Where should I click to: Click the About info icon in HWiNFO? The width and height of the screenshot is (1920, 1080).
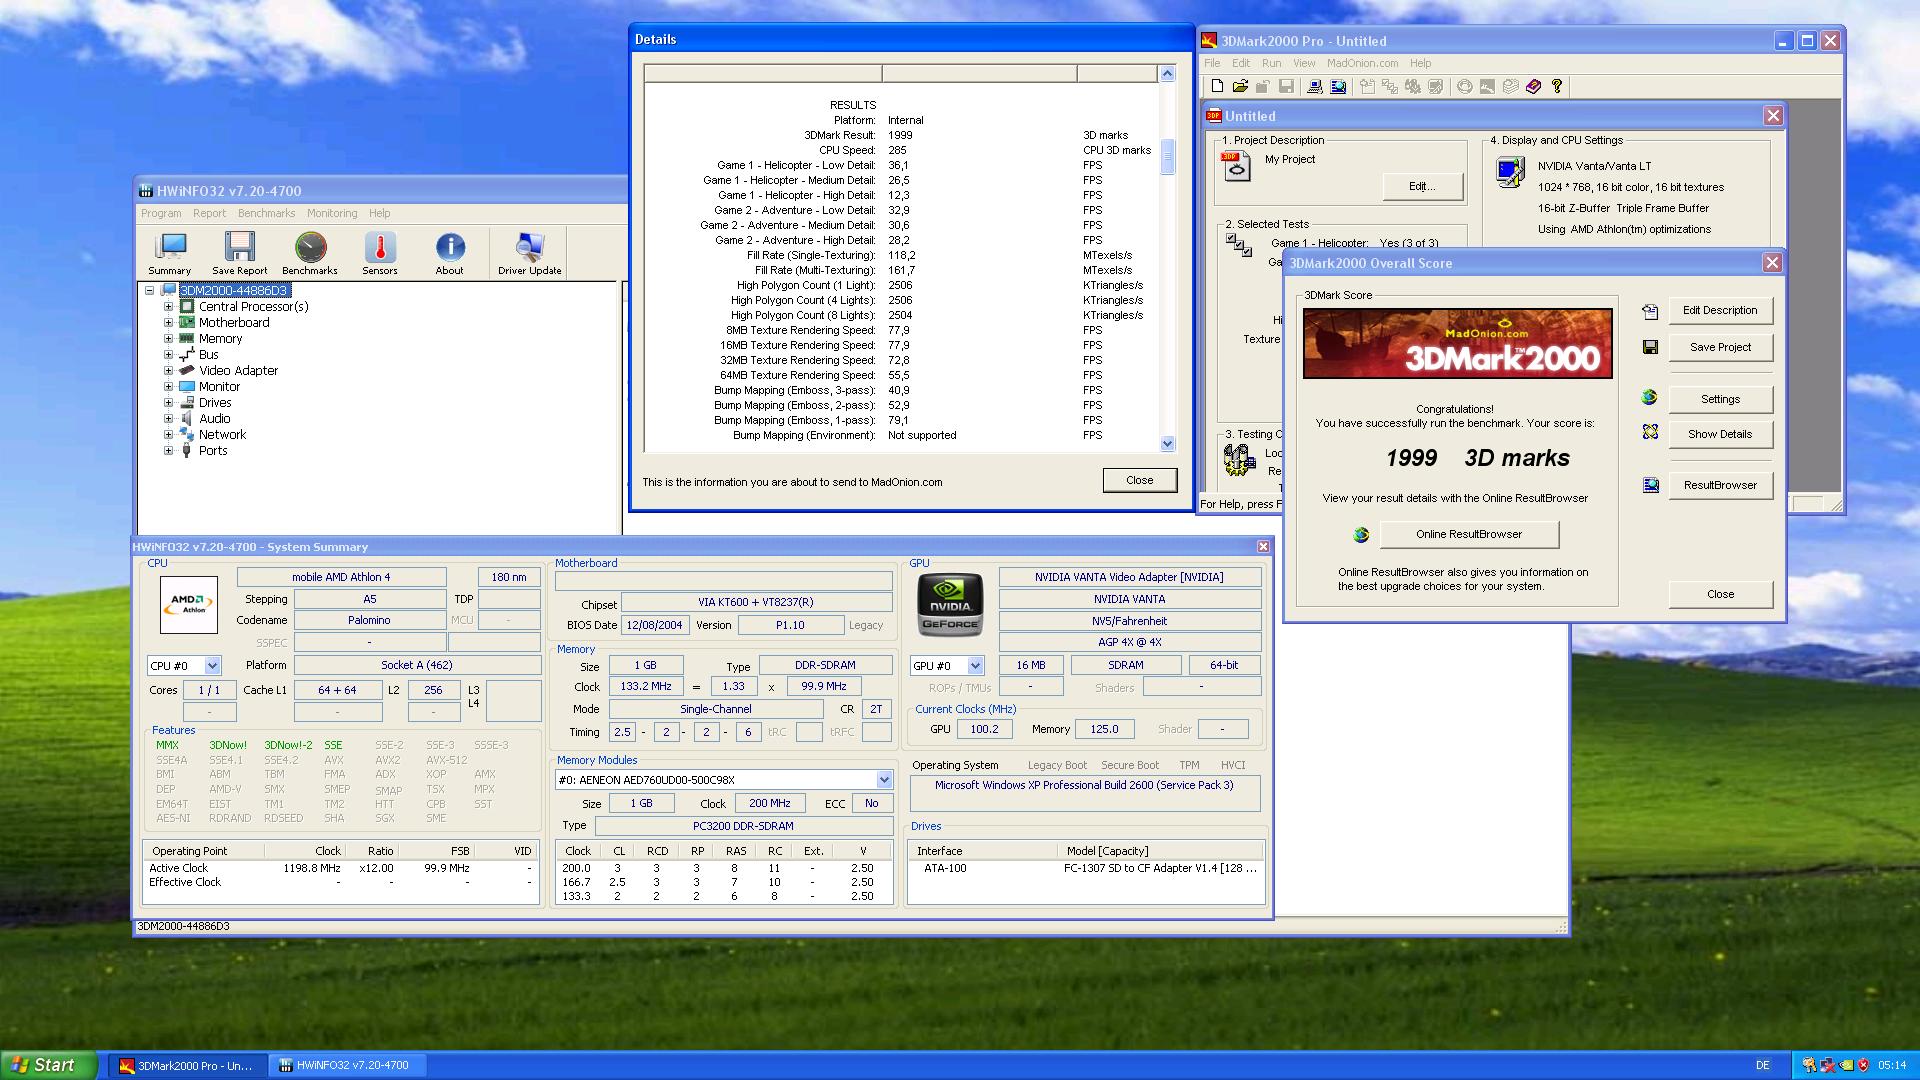(450, 254)
